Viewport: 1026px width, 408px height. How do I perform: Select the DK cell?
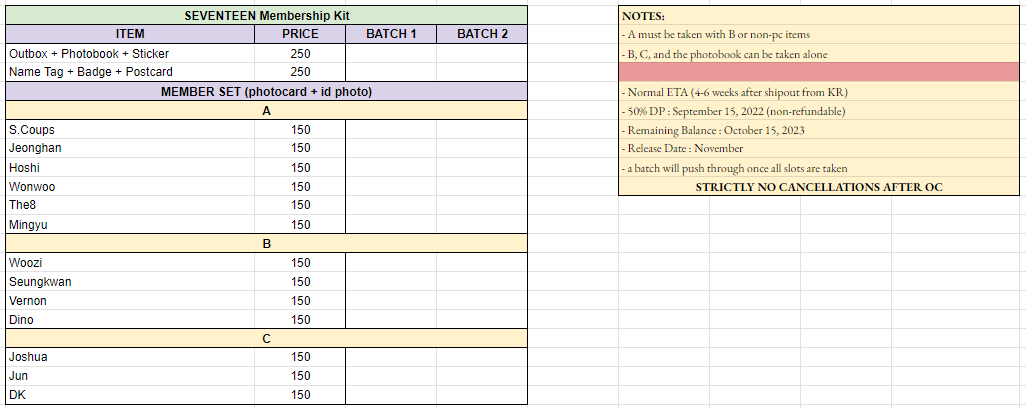[x=130, y=395]
